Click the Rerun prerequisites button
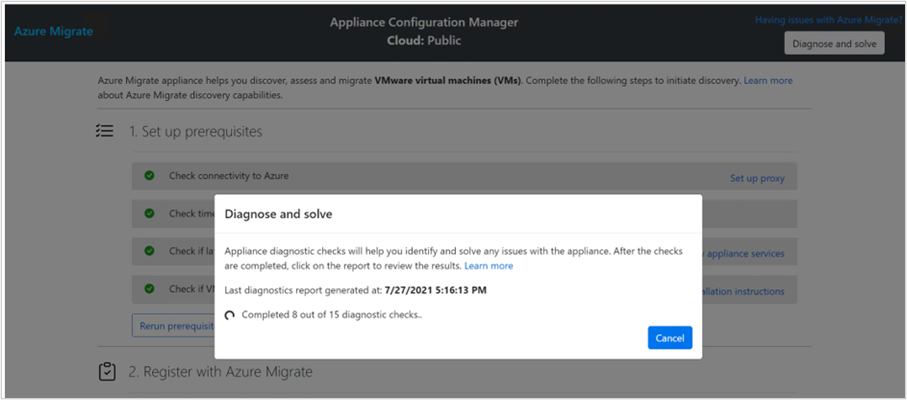 174,325
